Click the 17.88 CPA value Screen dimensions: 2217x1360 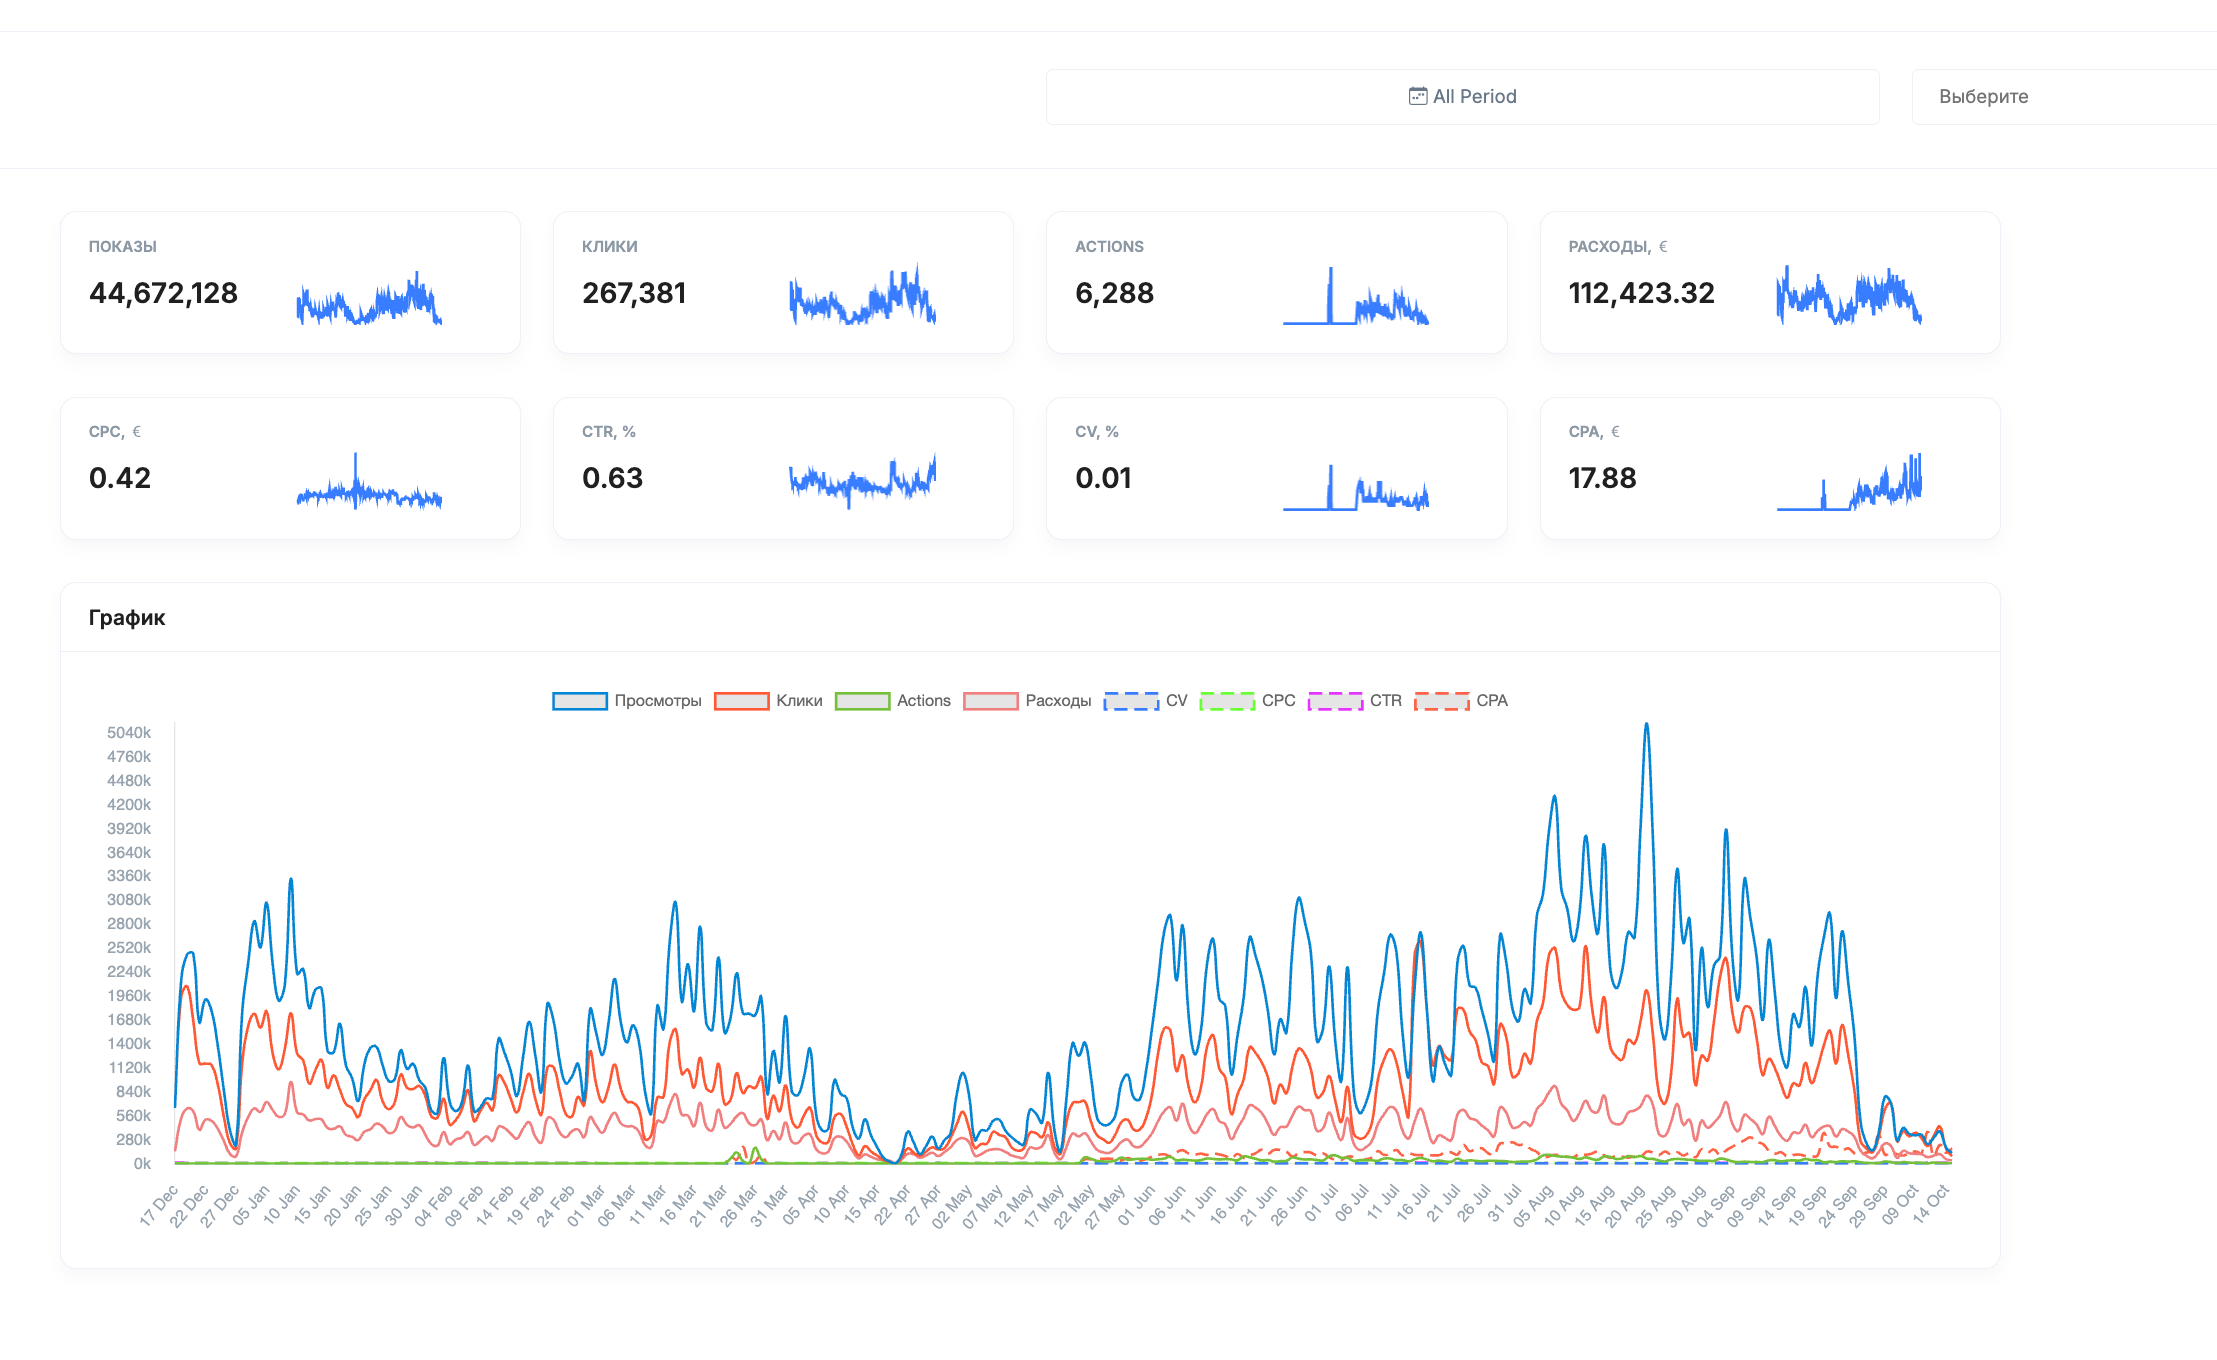coord(1602,478)
